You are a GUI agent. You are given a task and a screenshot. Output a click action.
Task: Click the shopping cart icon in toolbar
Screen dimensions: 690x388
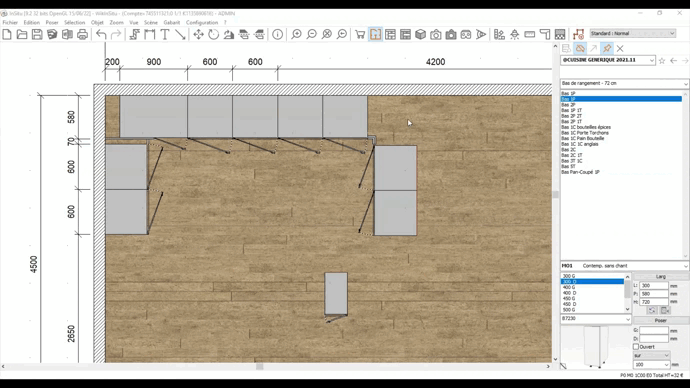pyautogui.click(x=360, y=34)
